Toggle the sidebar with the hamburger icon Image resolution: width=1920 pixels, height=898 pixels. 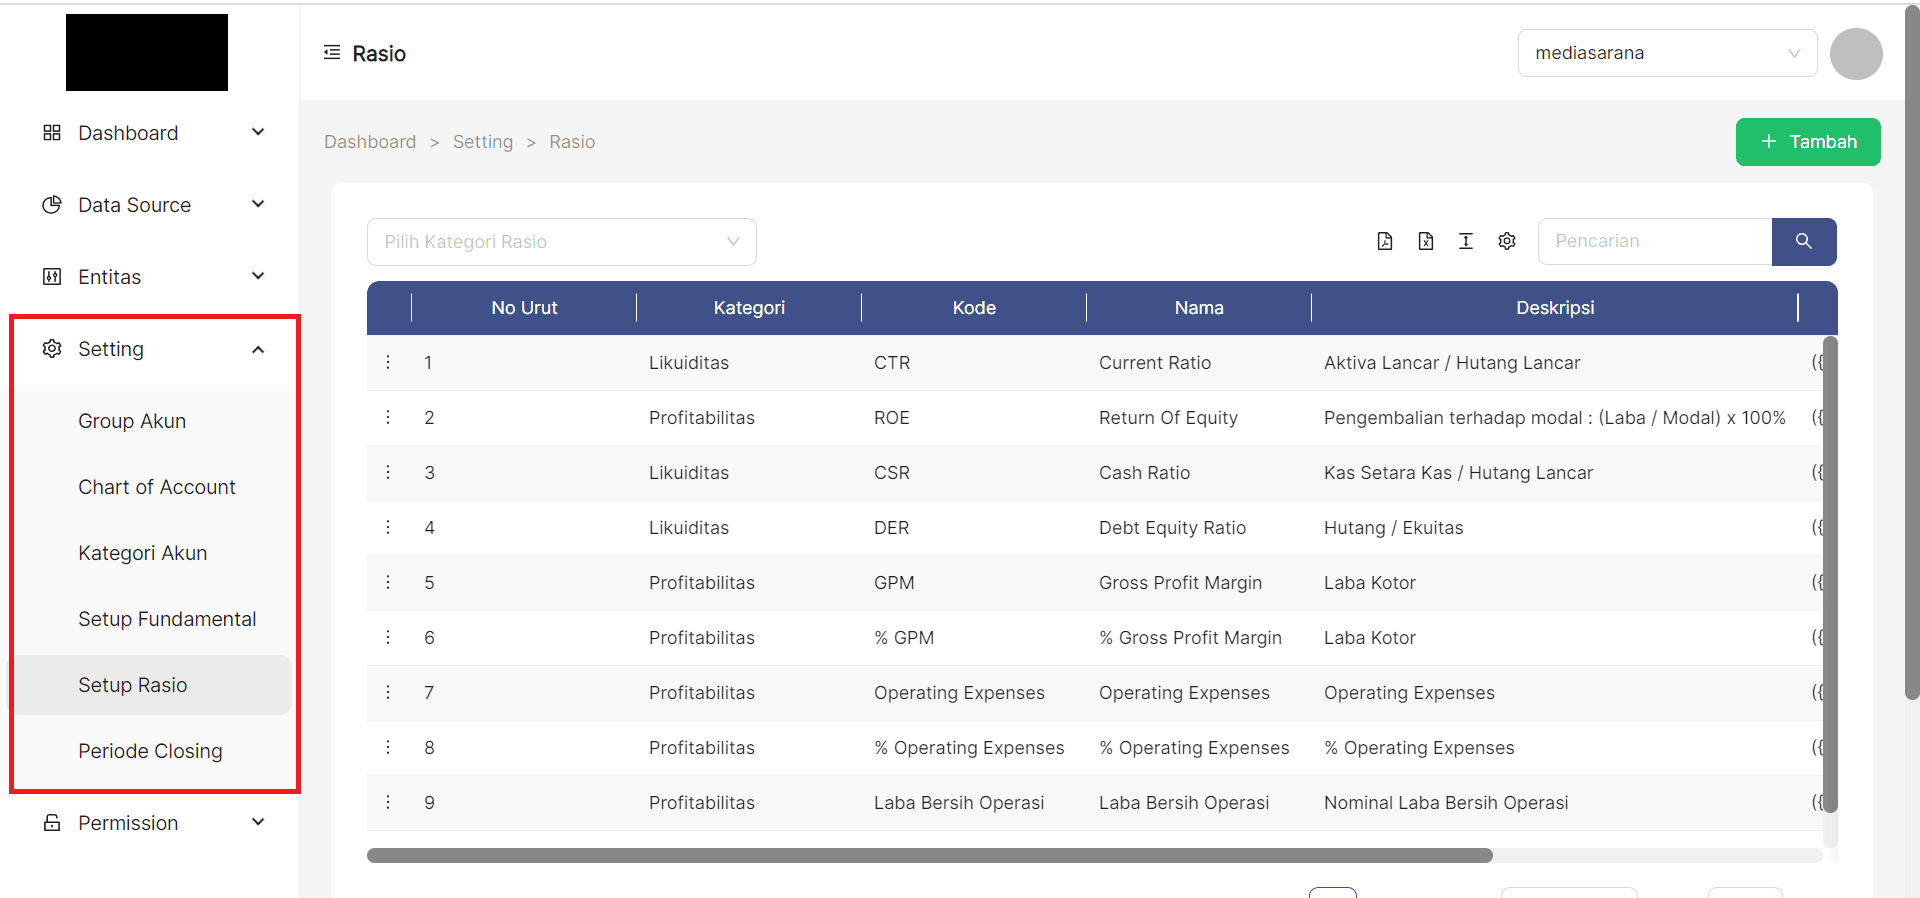[x=332, y=53]
